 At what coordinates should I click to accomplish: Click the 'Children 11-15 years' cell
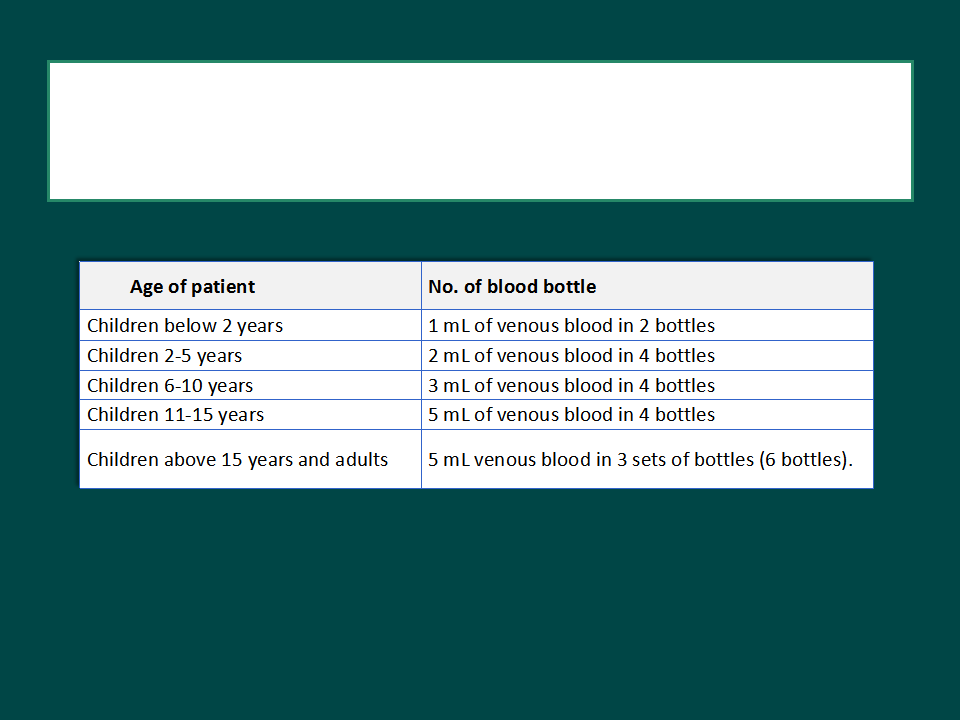[x=250, y=414]
